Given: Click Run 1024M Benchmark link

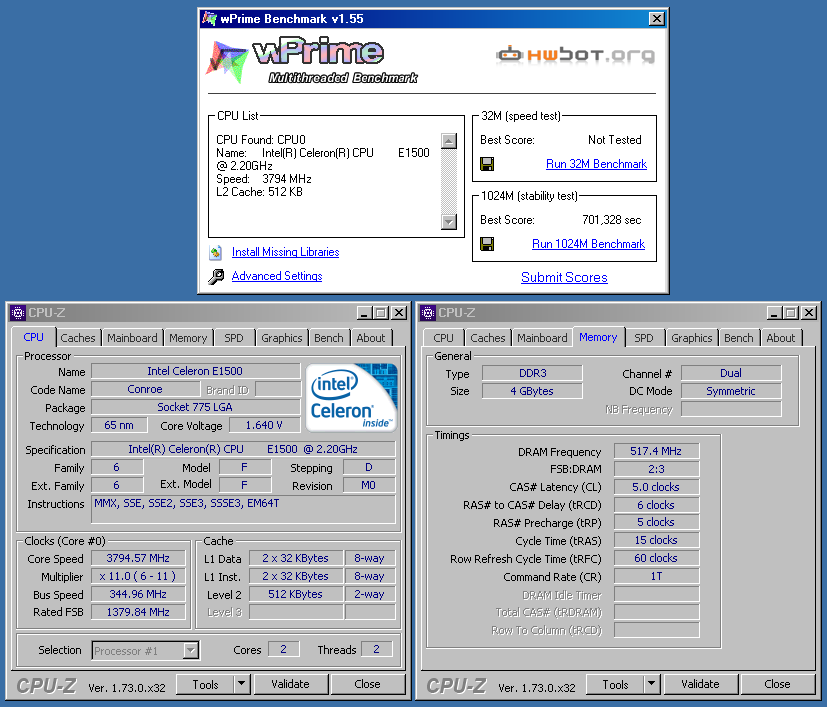Looking at the screenshot, I should coord(588,244).
